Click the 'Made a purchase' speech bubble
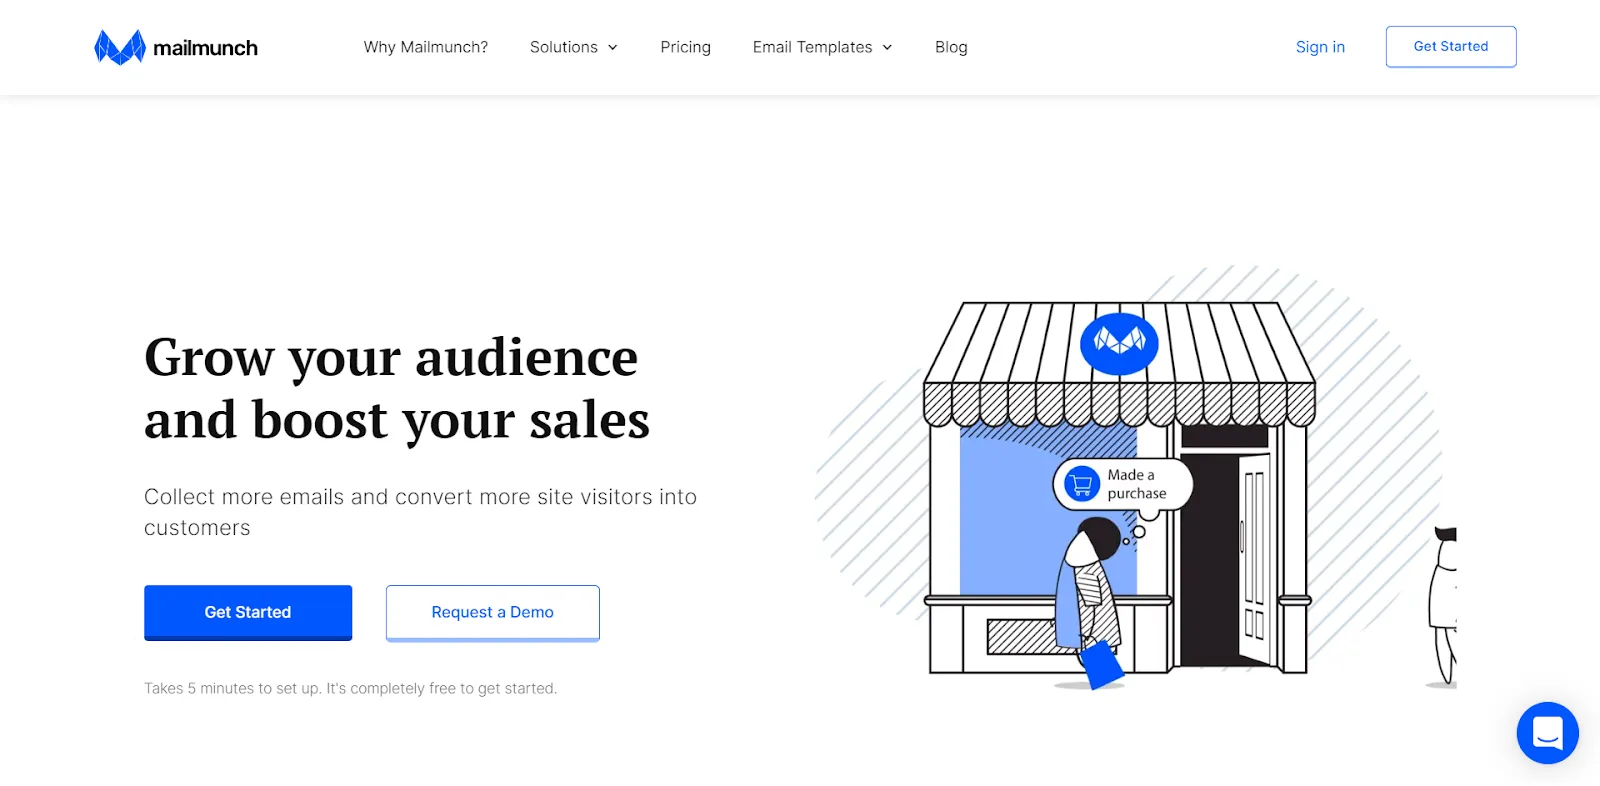 1123,485
